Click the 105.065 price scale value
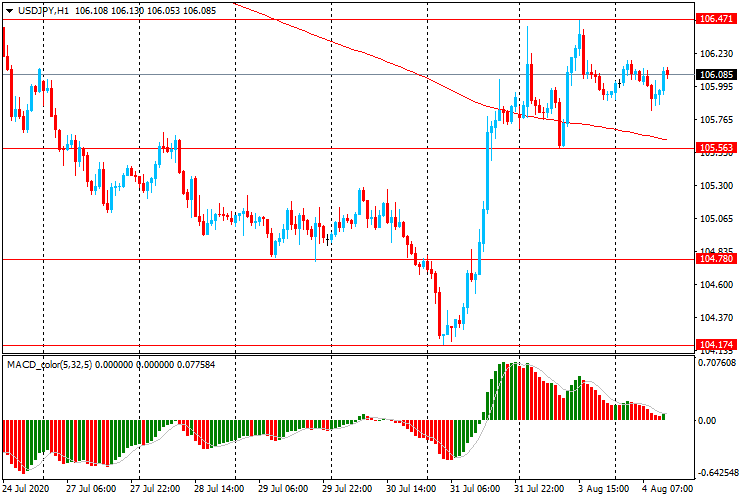This screenshot has height=500, width=740. coord(716,219)
